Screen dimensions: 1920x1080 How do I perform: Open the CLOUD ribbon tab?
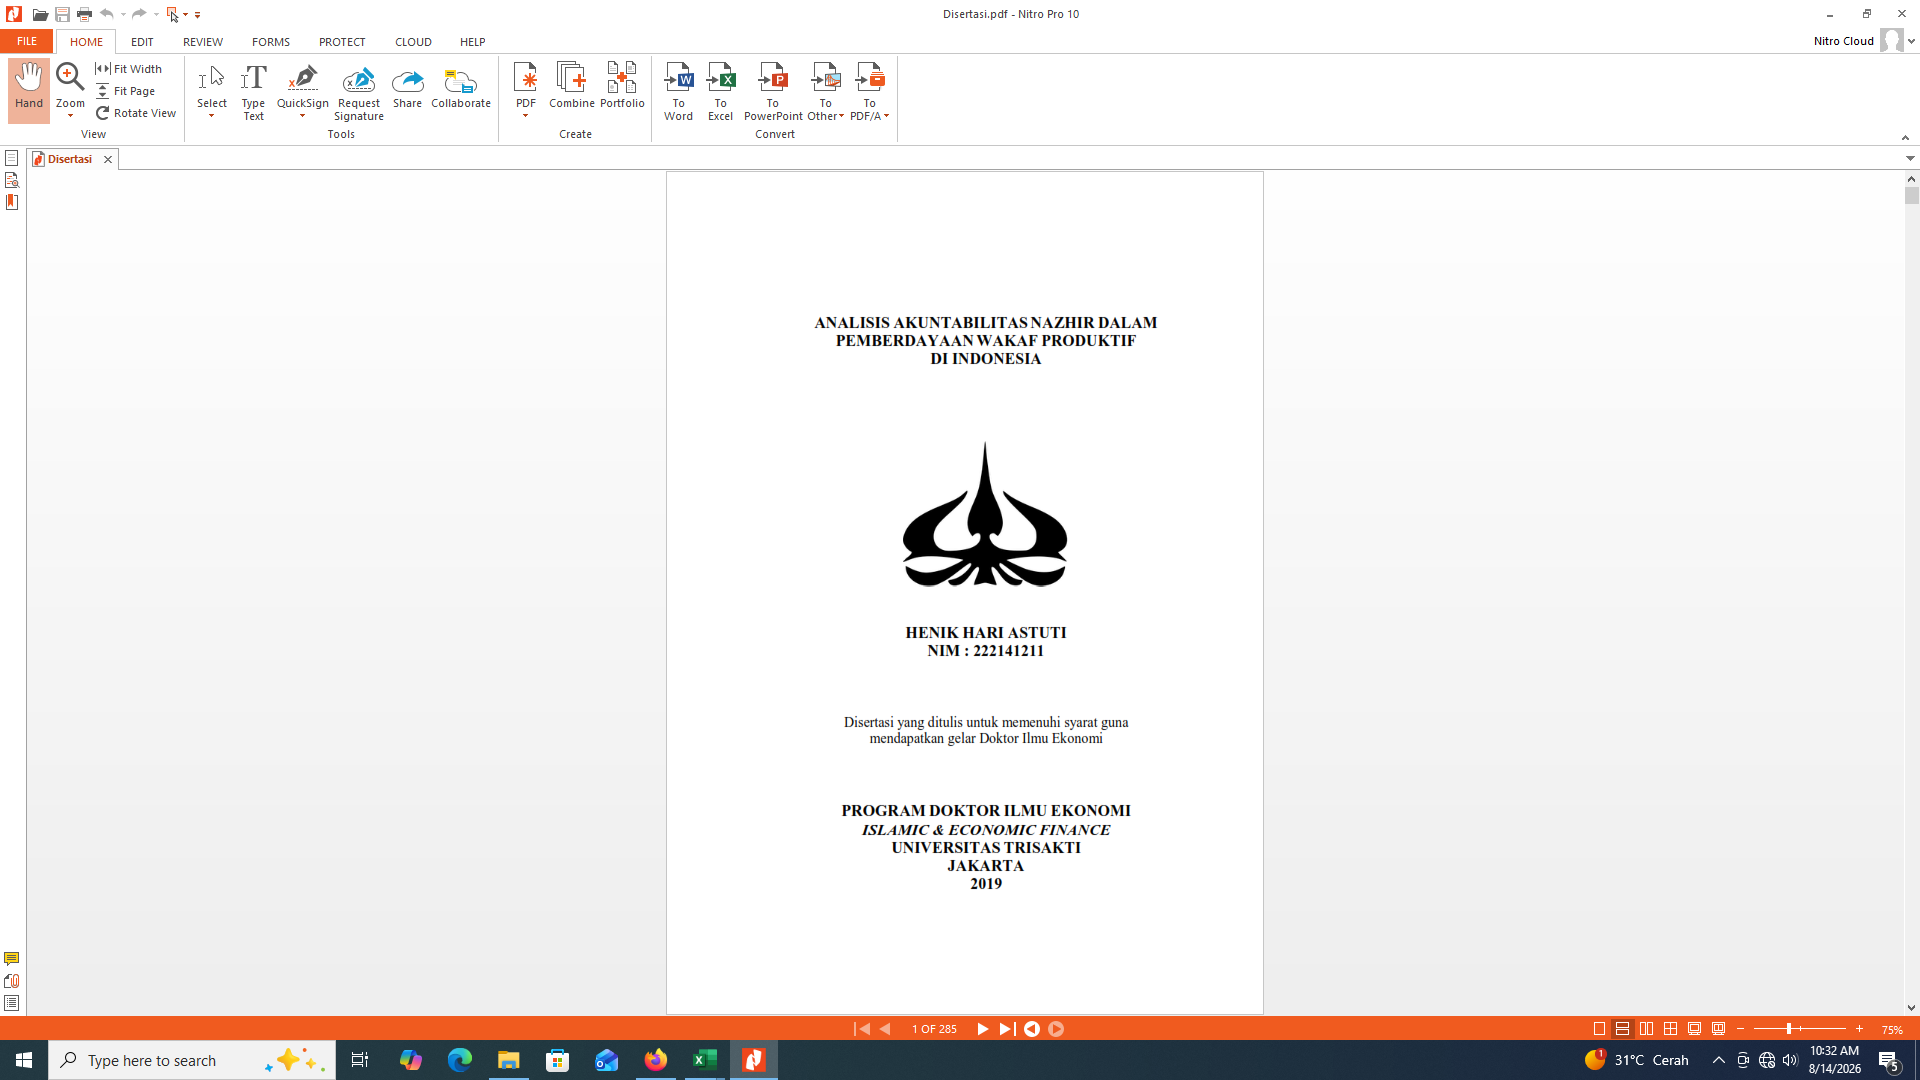coord(413,42)
